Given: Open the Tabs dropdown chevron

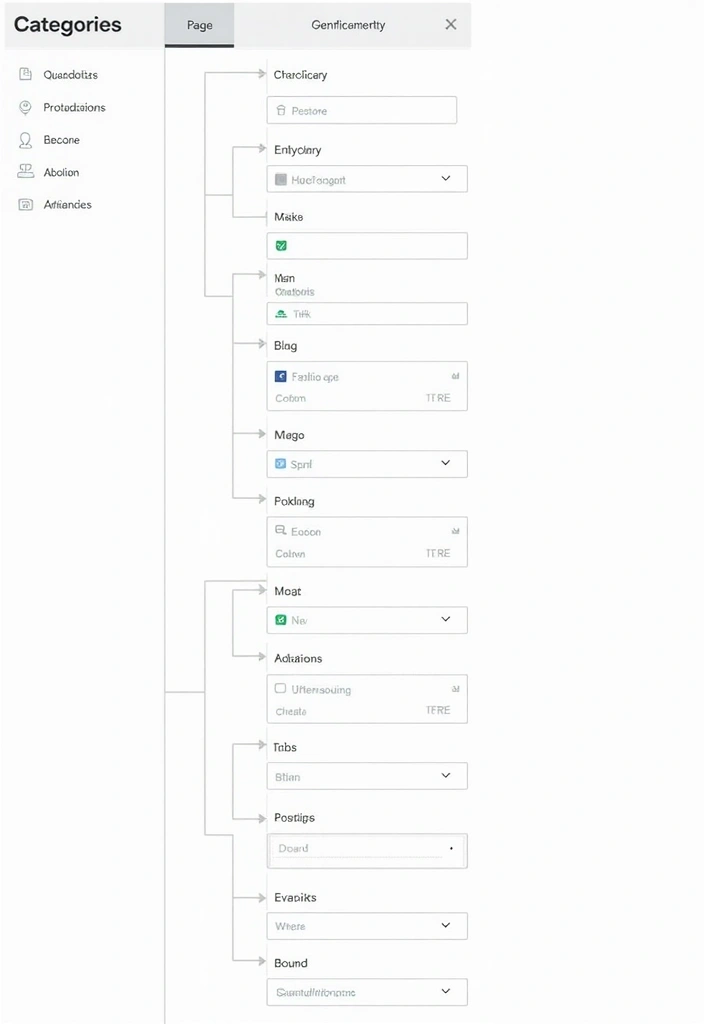Looking at the screenshot, I should pos(446,775).
